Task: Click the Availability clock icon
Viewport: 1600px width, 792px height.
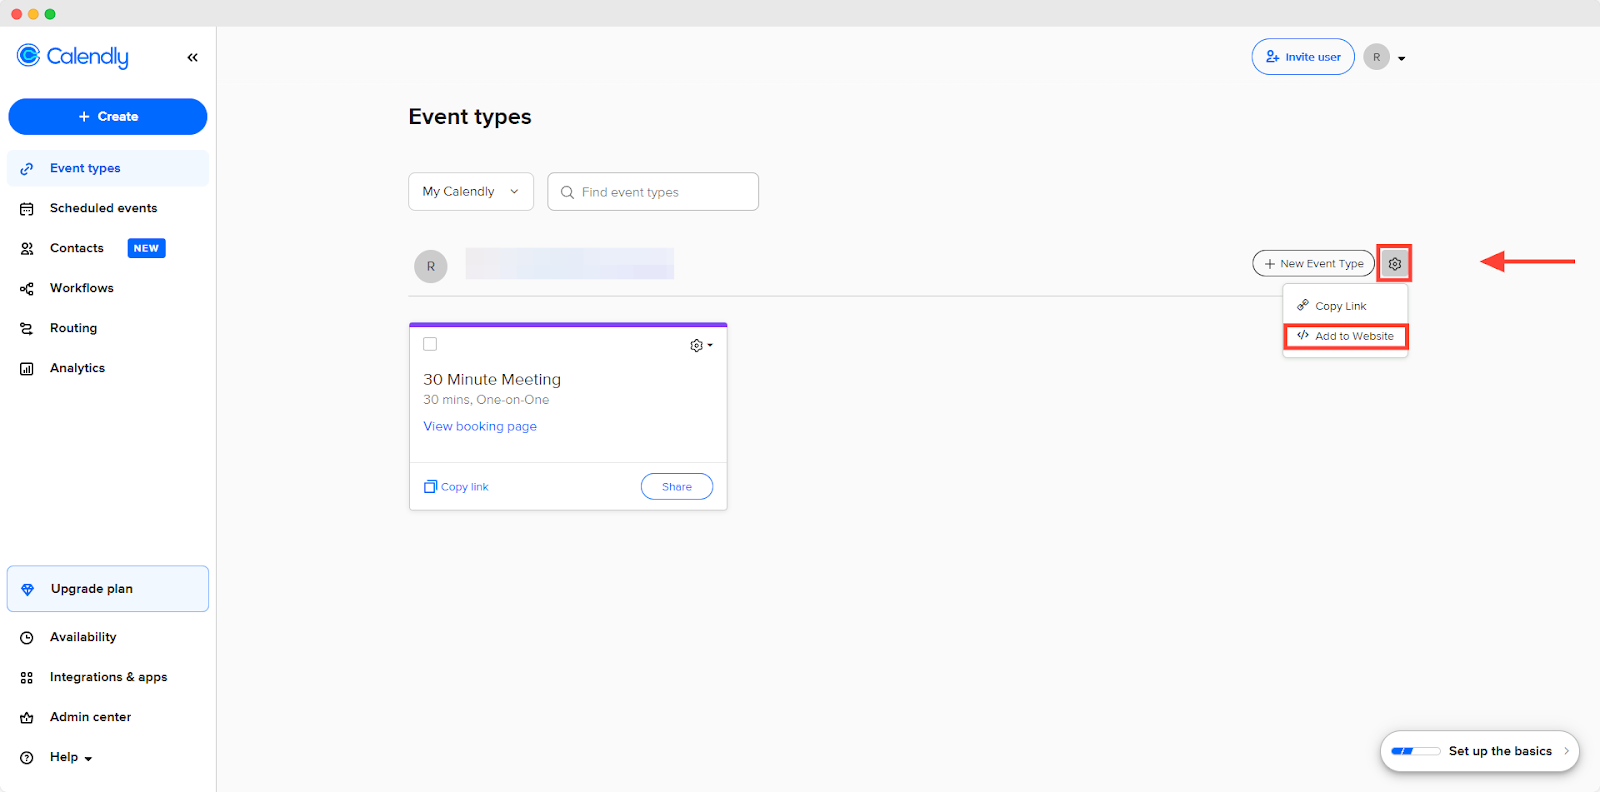Action: click(x=27, y=638)
